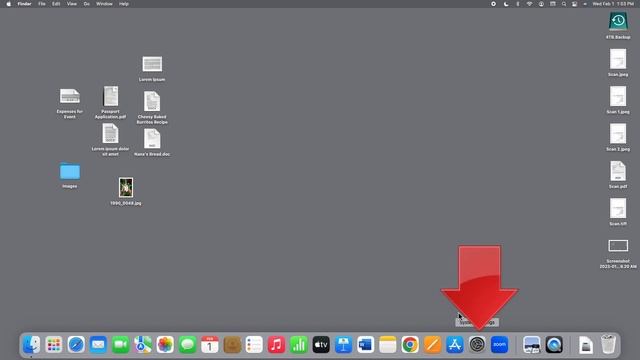
Task: Open the Help menu
Action: coord(124,4)
